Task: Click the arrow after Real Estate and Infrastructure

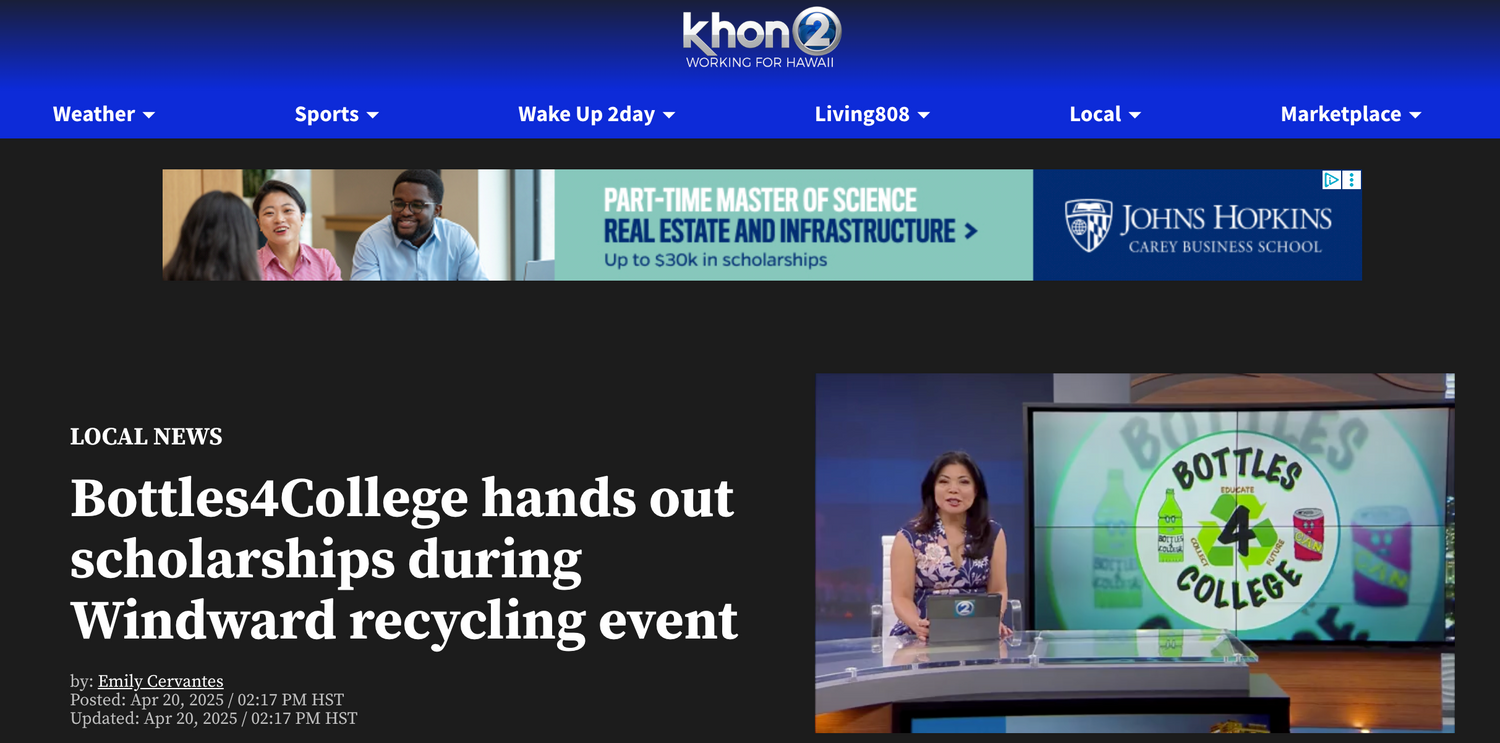Action: (970, 231)
